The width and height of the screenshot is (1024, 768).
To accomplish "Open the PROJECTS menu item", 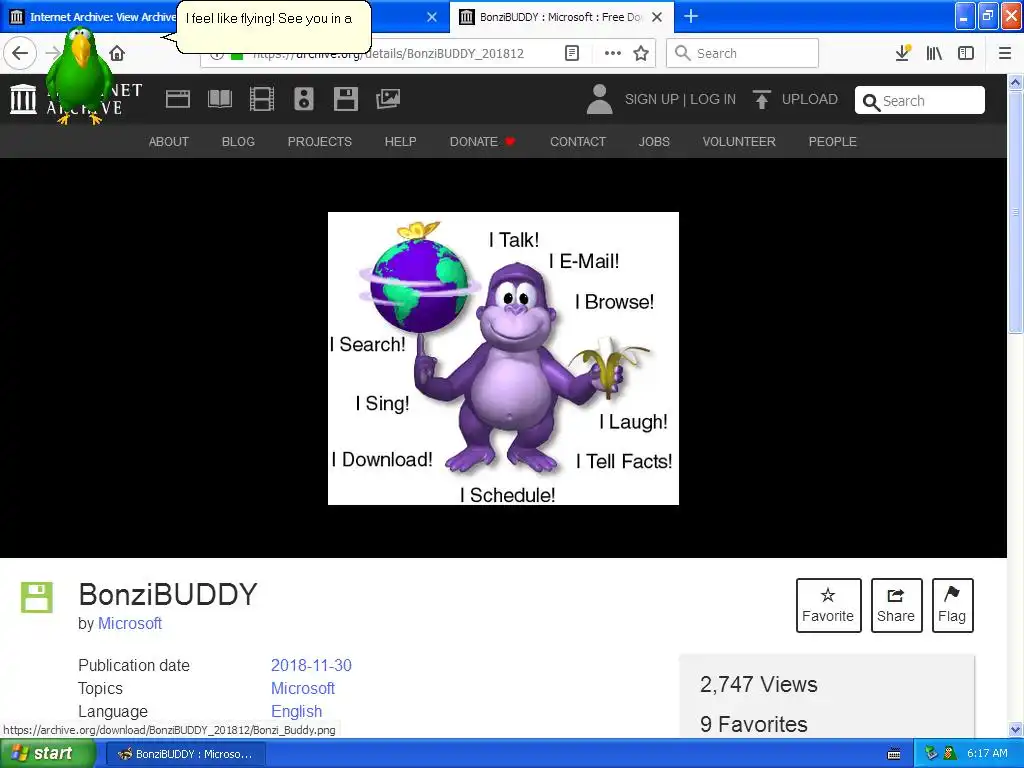I will [320, 142].
